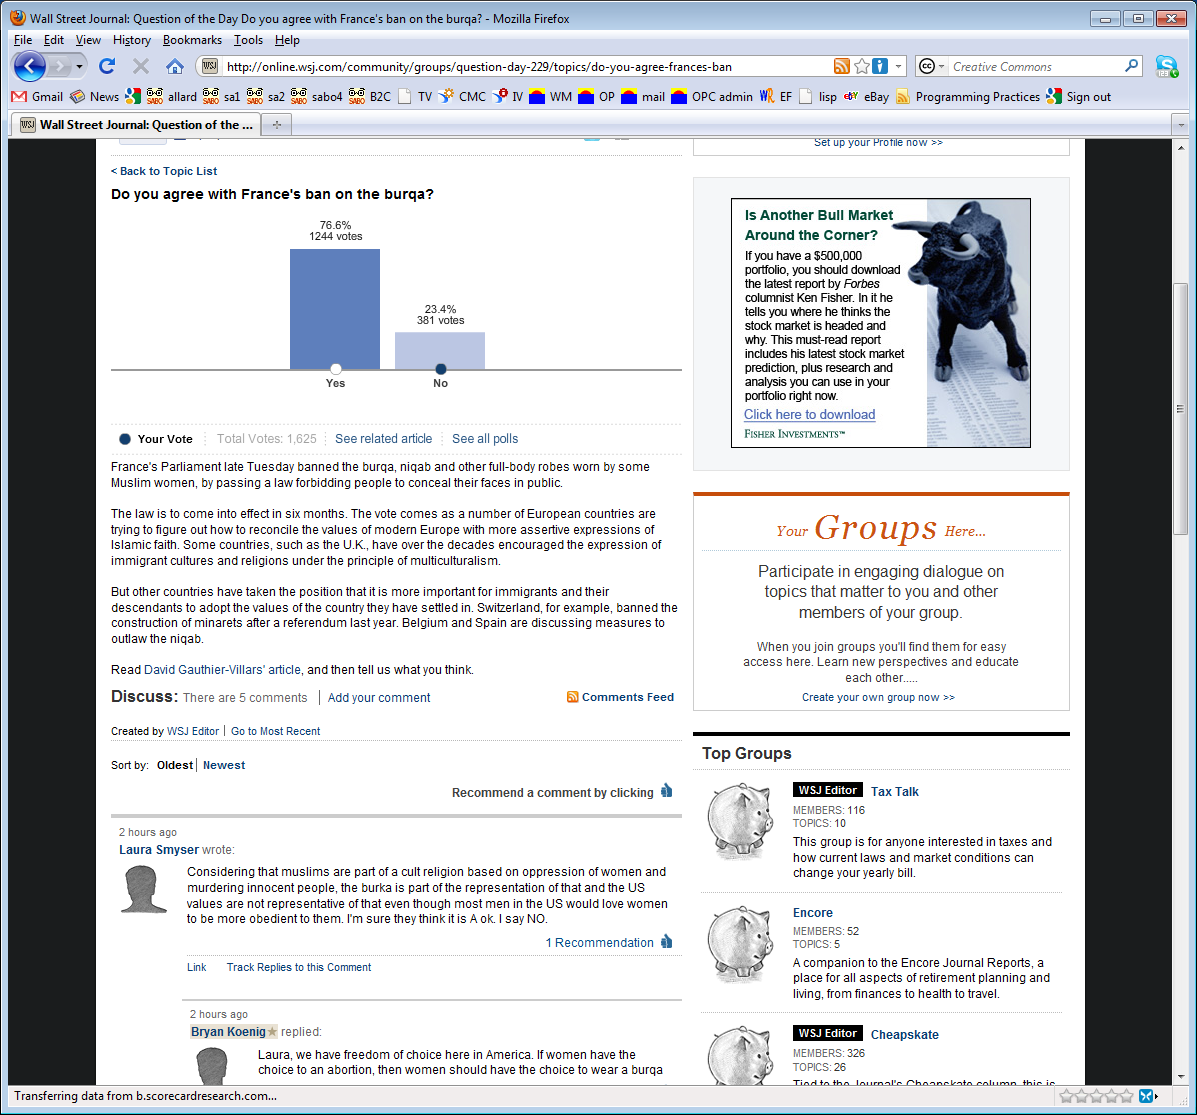Click the RSS feed icon in address bar
This screenshot has height=1115, width=1197.
point(842,67)
